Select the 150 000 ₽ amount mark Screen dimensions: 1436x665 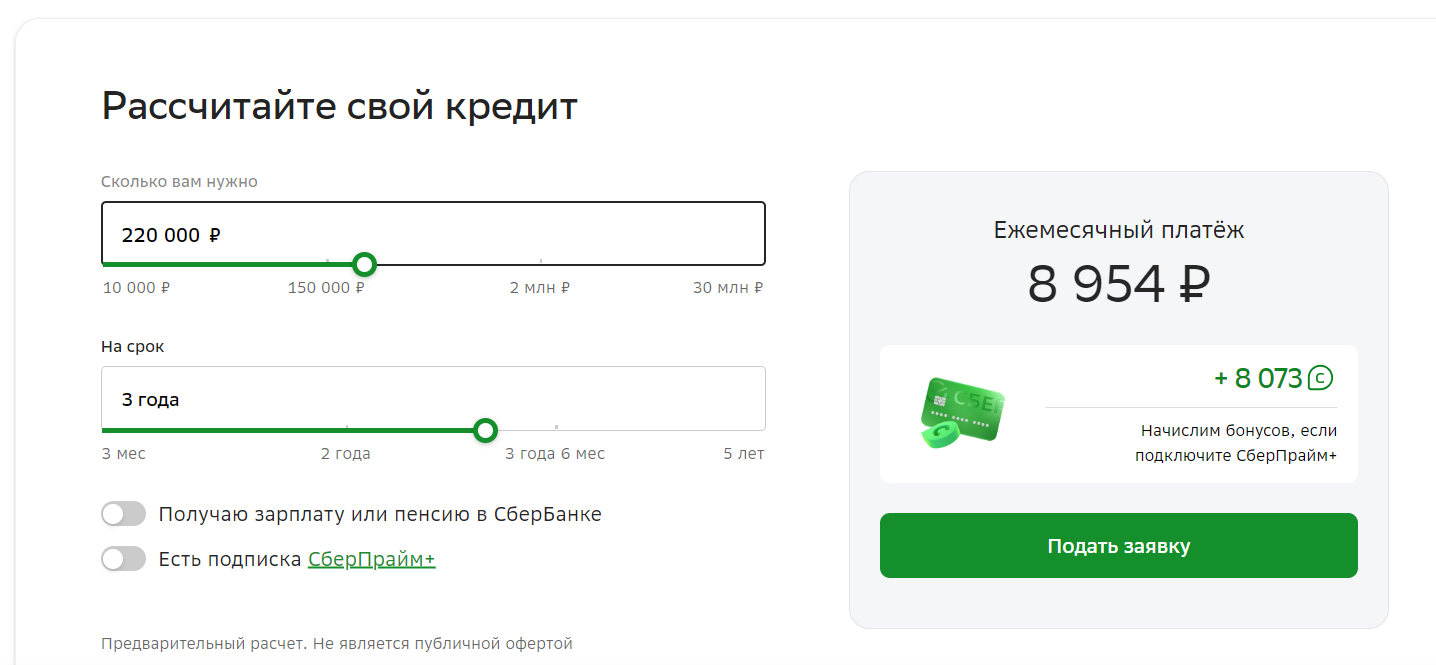(326, 288)
